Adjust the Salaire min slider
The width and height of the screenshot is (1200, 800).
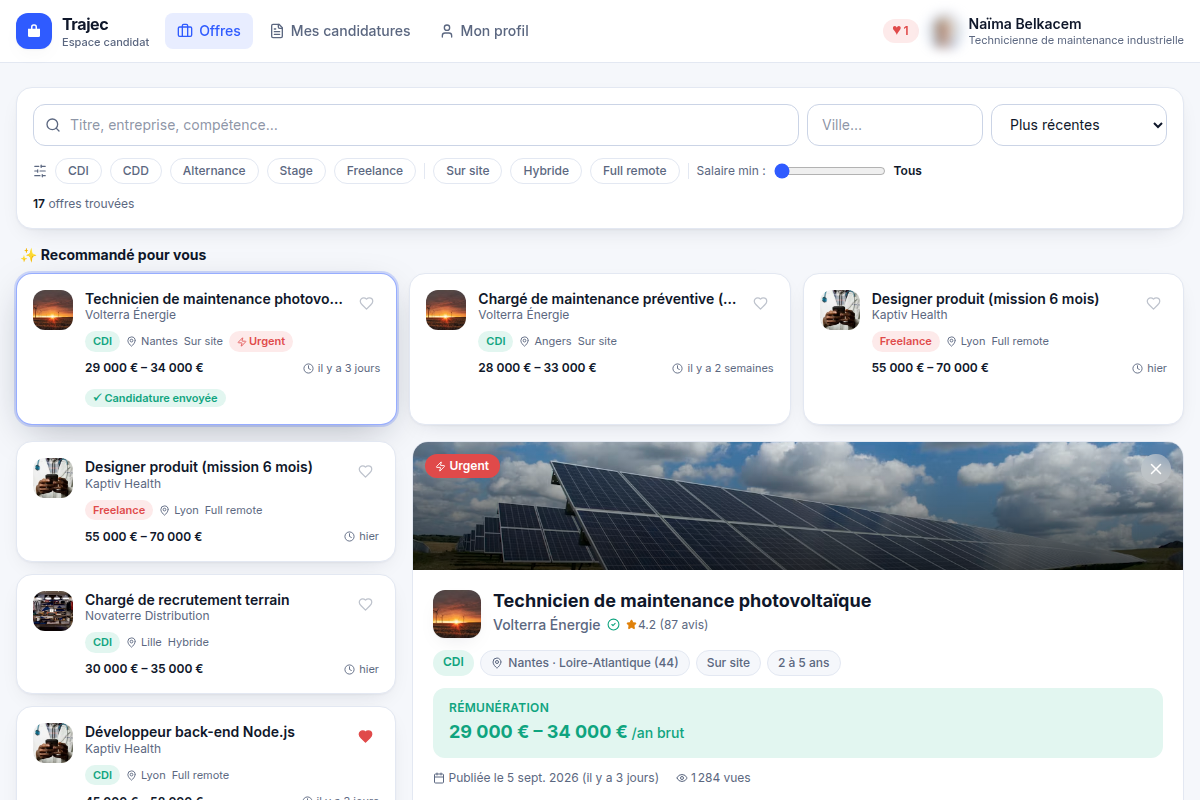coord(830,171)
